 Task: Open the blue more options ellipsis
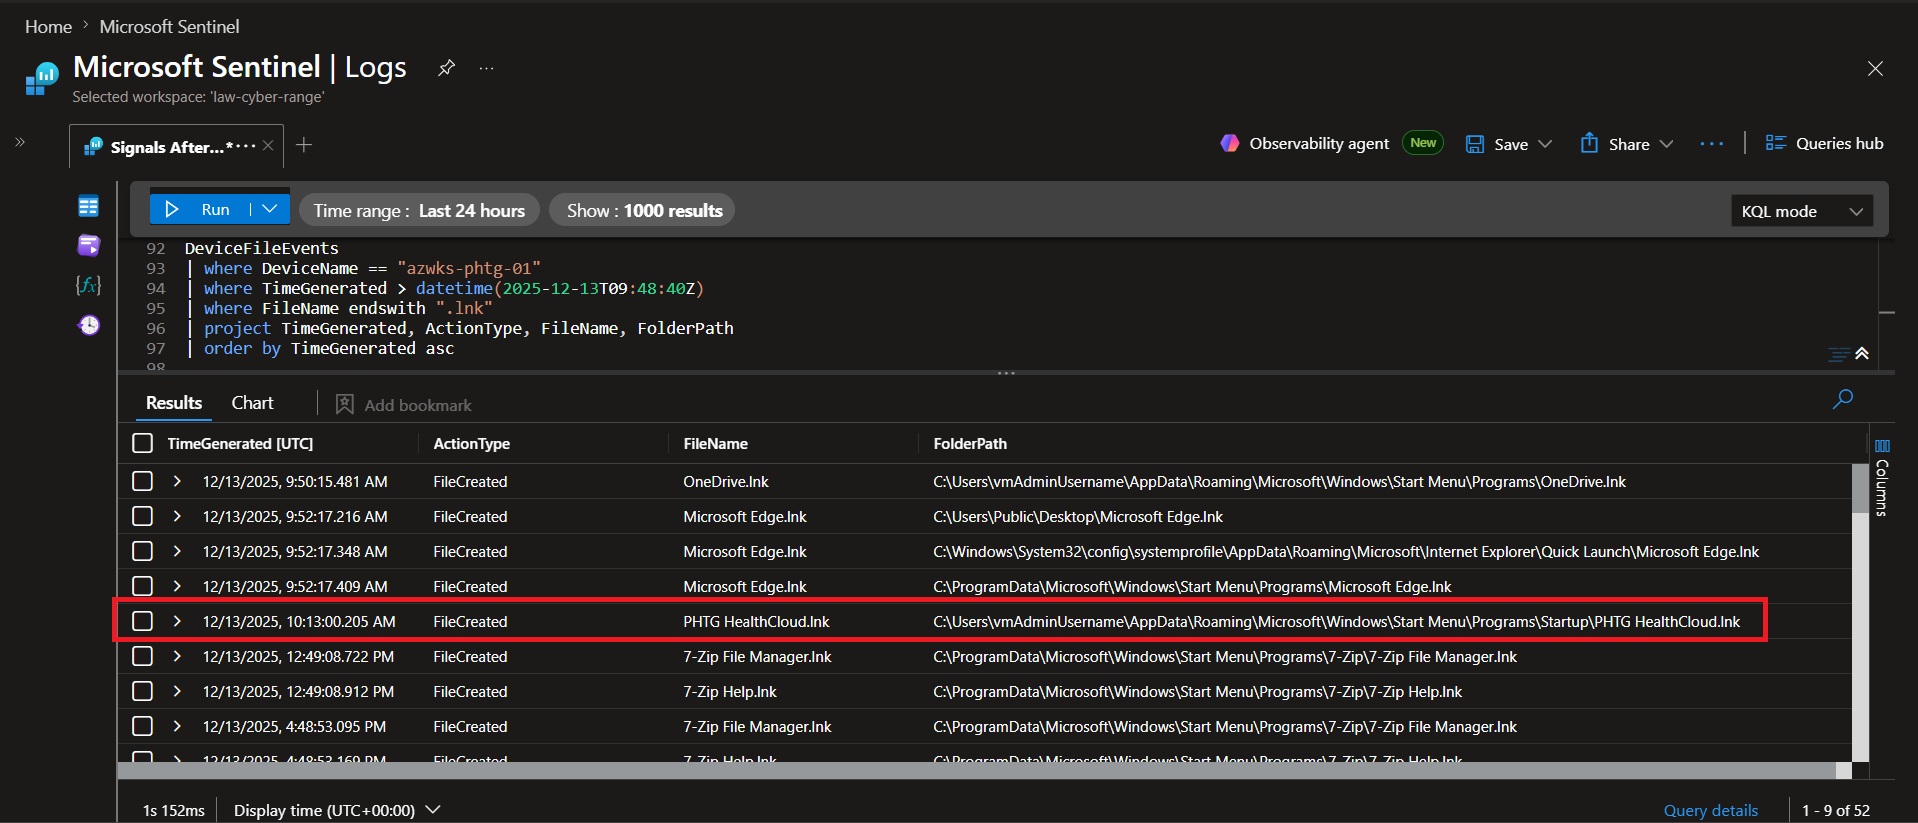[x=1711, y=144]
